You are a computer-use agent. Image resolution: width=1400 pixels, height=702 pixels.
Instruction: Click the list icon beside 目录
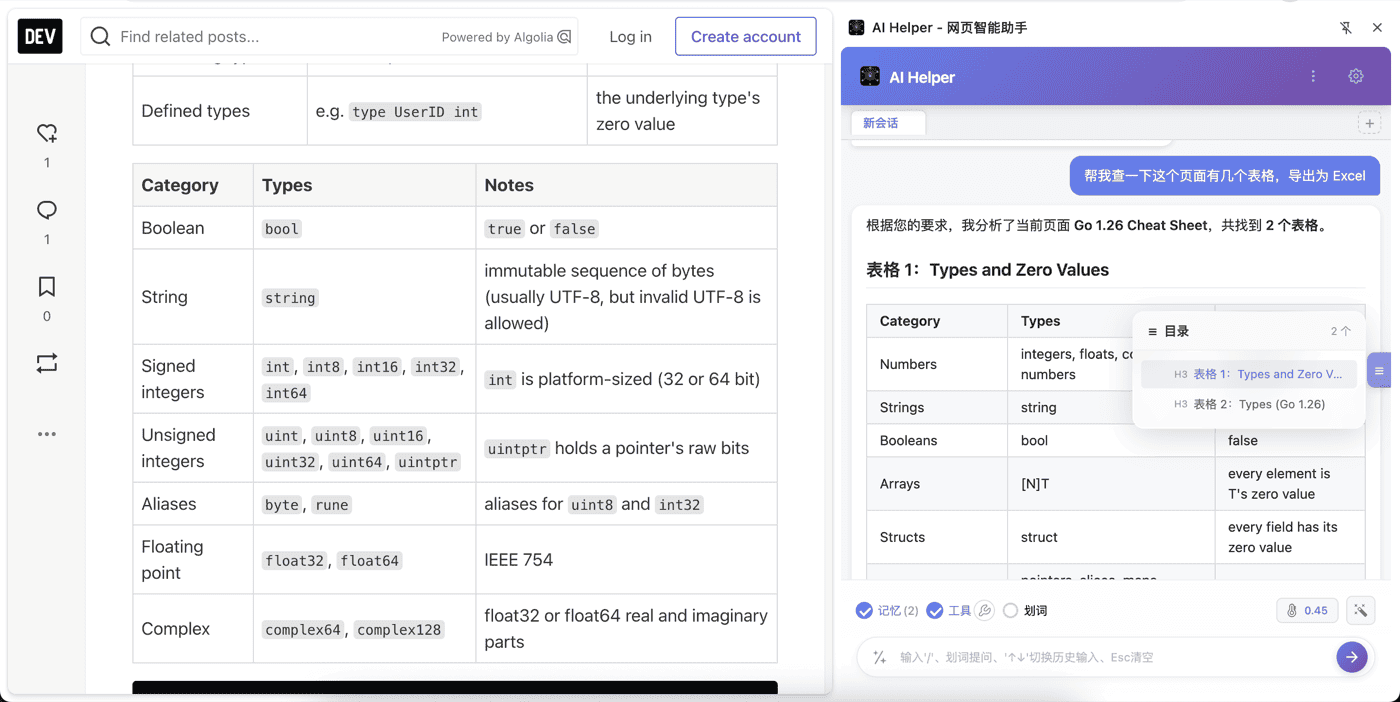1152,331
